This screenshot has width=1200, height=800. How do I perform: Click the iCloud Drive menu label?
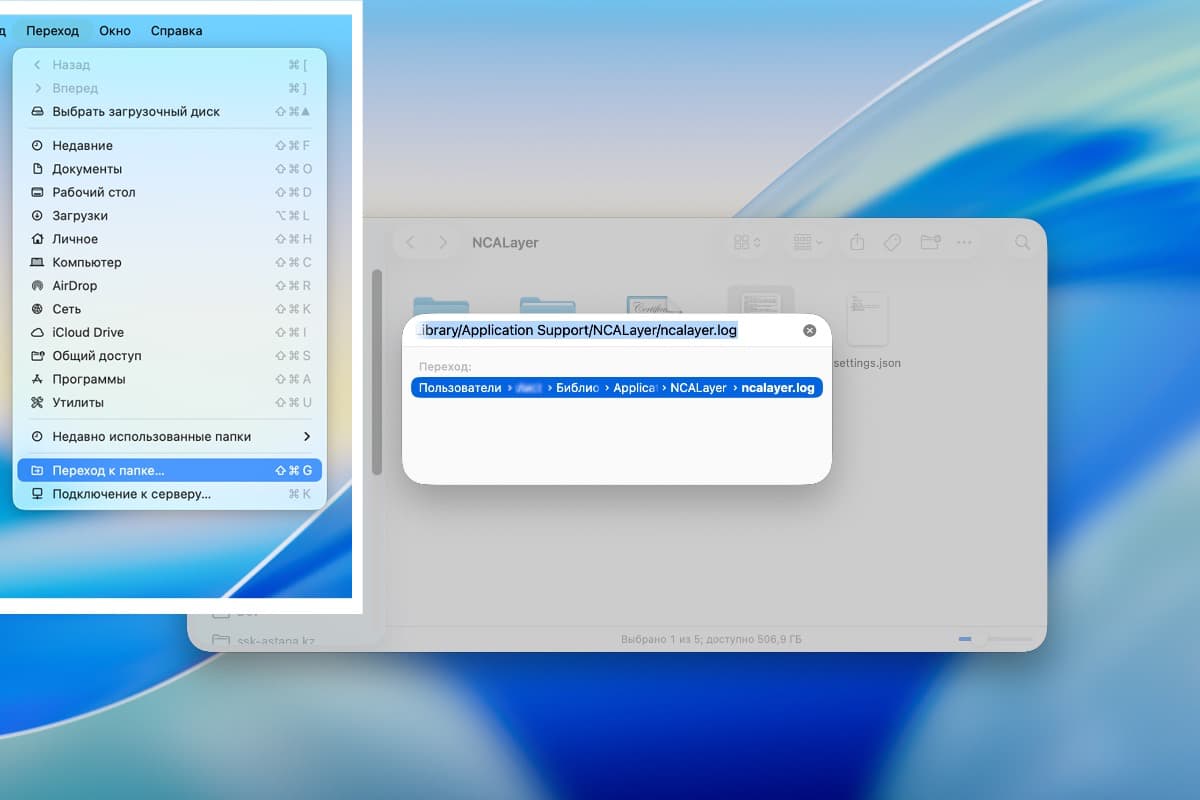pos(88,332)
